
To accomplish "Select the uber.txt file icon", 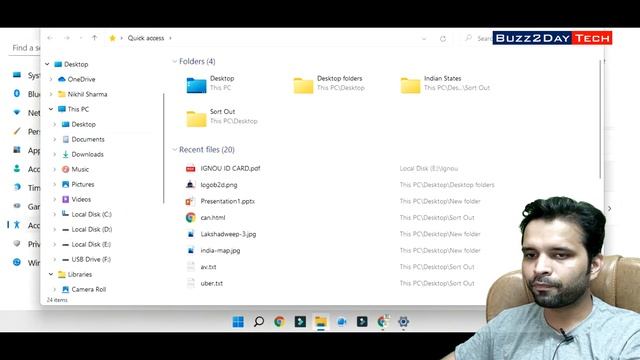I will 191,283.
